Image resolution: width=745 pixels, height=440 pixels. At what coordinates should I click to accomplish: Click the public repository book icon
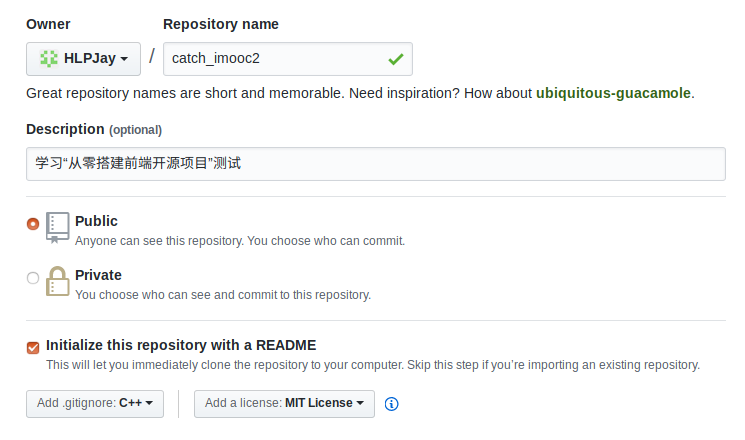[x=57, y=228]
